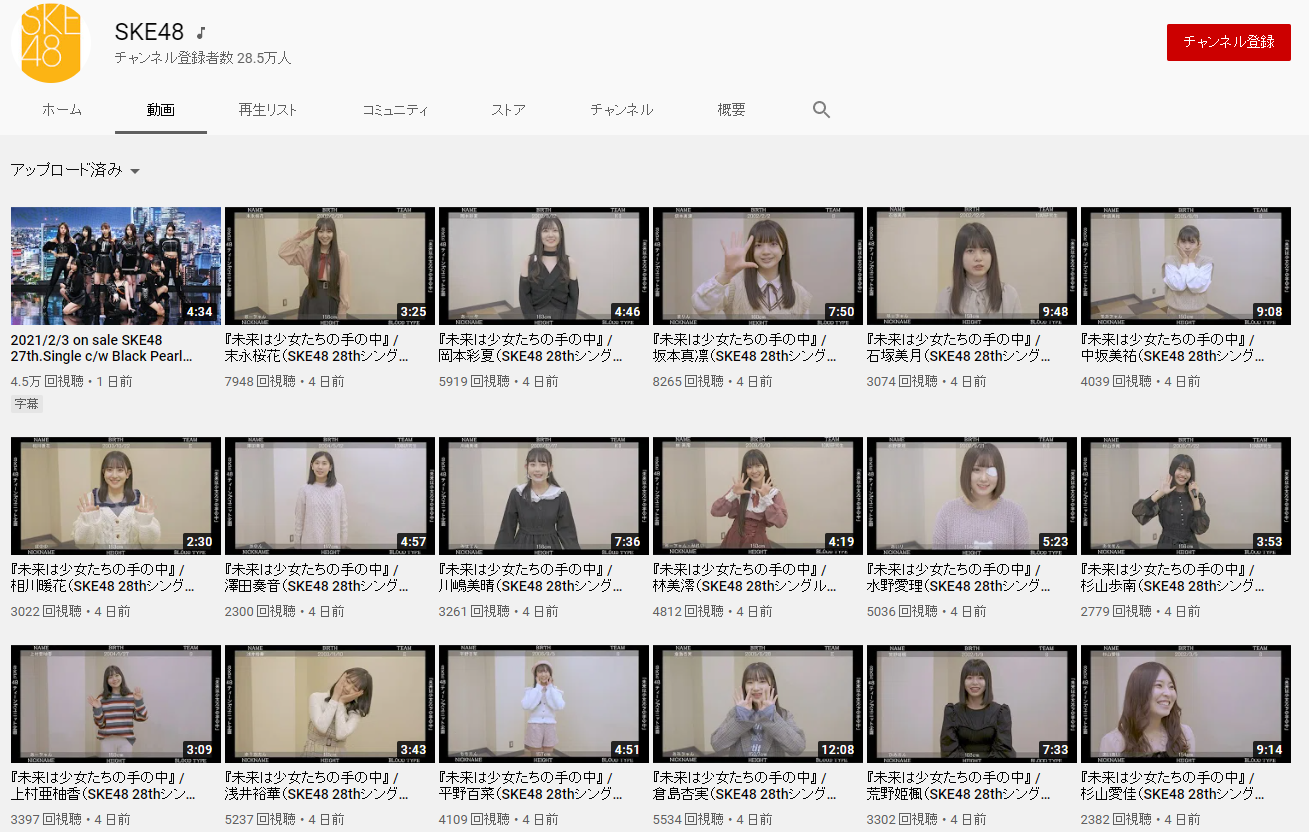Play the 杉山歩南 video thumbnail
The image size is (1309, 832).
coord(1186,496)
